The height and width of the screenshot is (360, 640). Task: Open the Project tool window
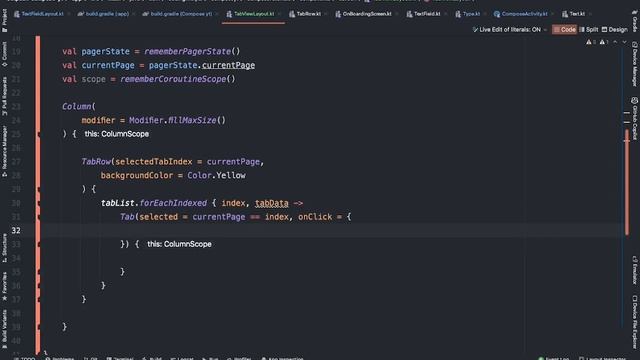pos(4,21)
